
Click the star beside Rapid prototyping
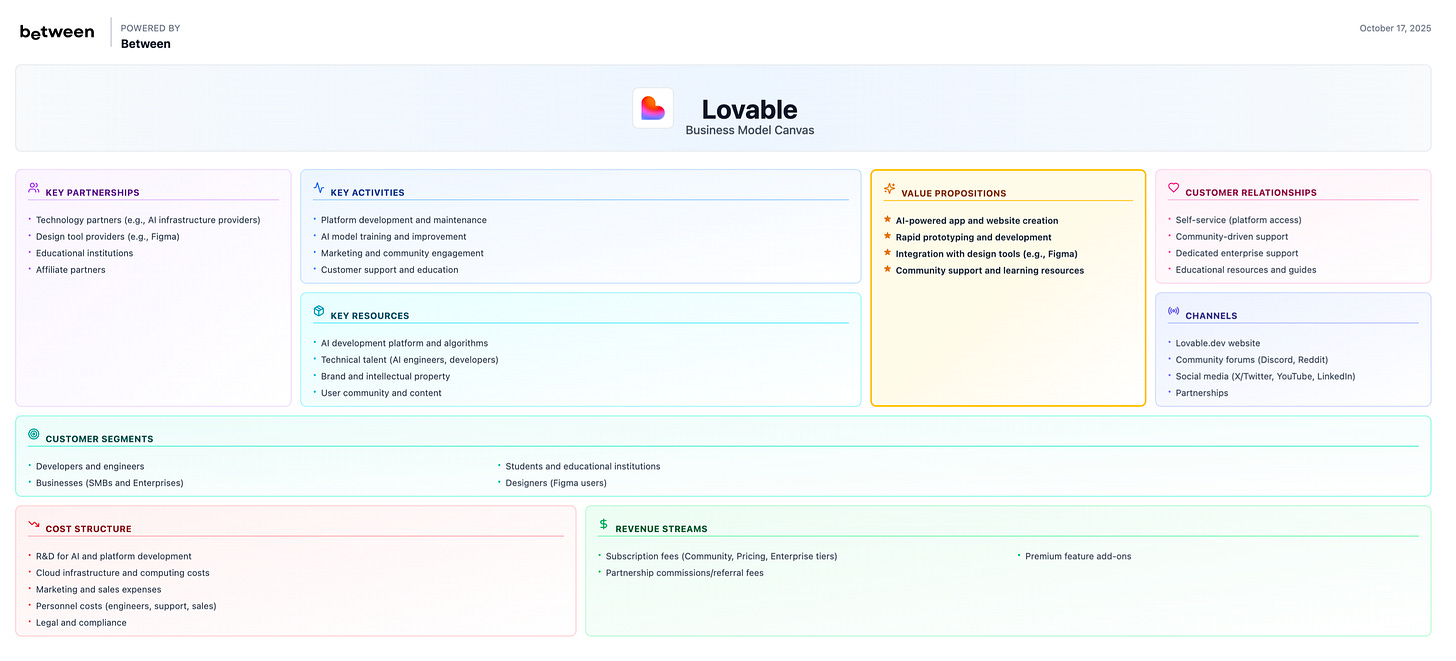887,236
